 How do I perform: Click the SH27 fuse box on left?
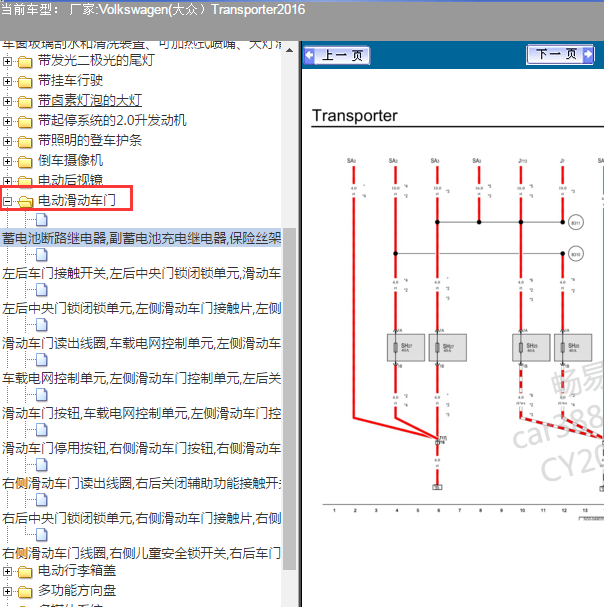(x=406, y=348)
